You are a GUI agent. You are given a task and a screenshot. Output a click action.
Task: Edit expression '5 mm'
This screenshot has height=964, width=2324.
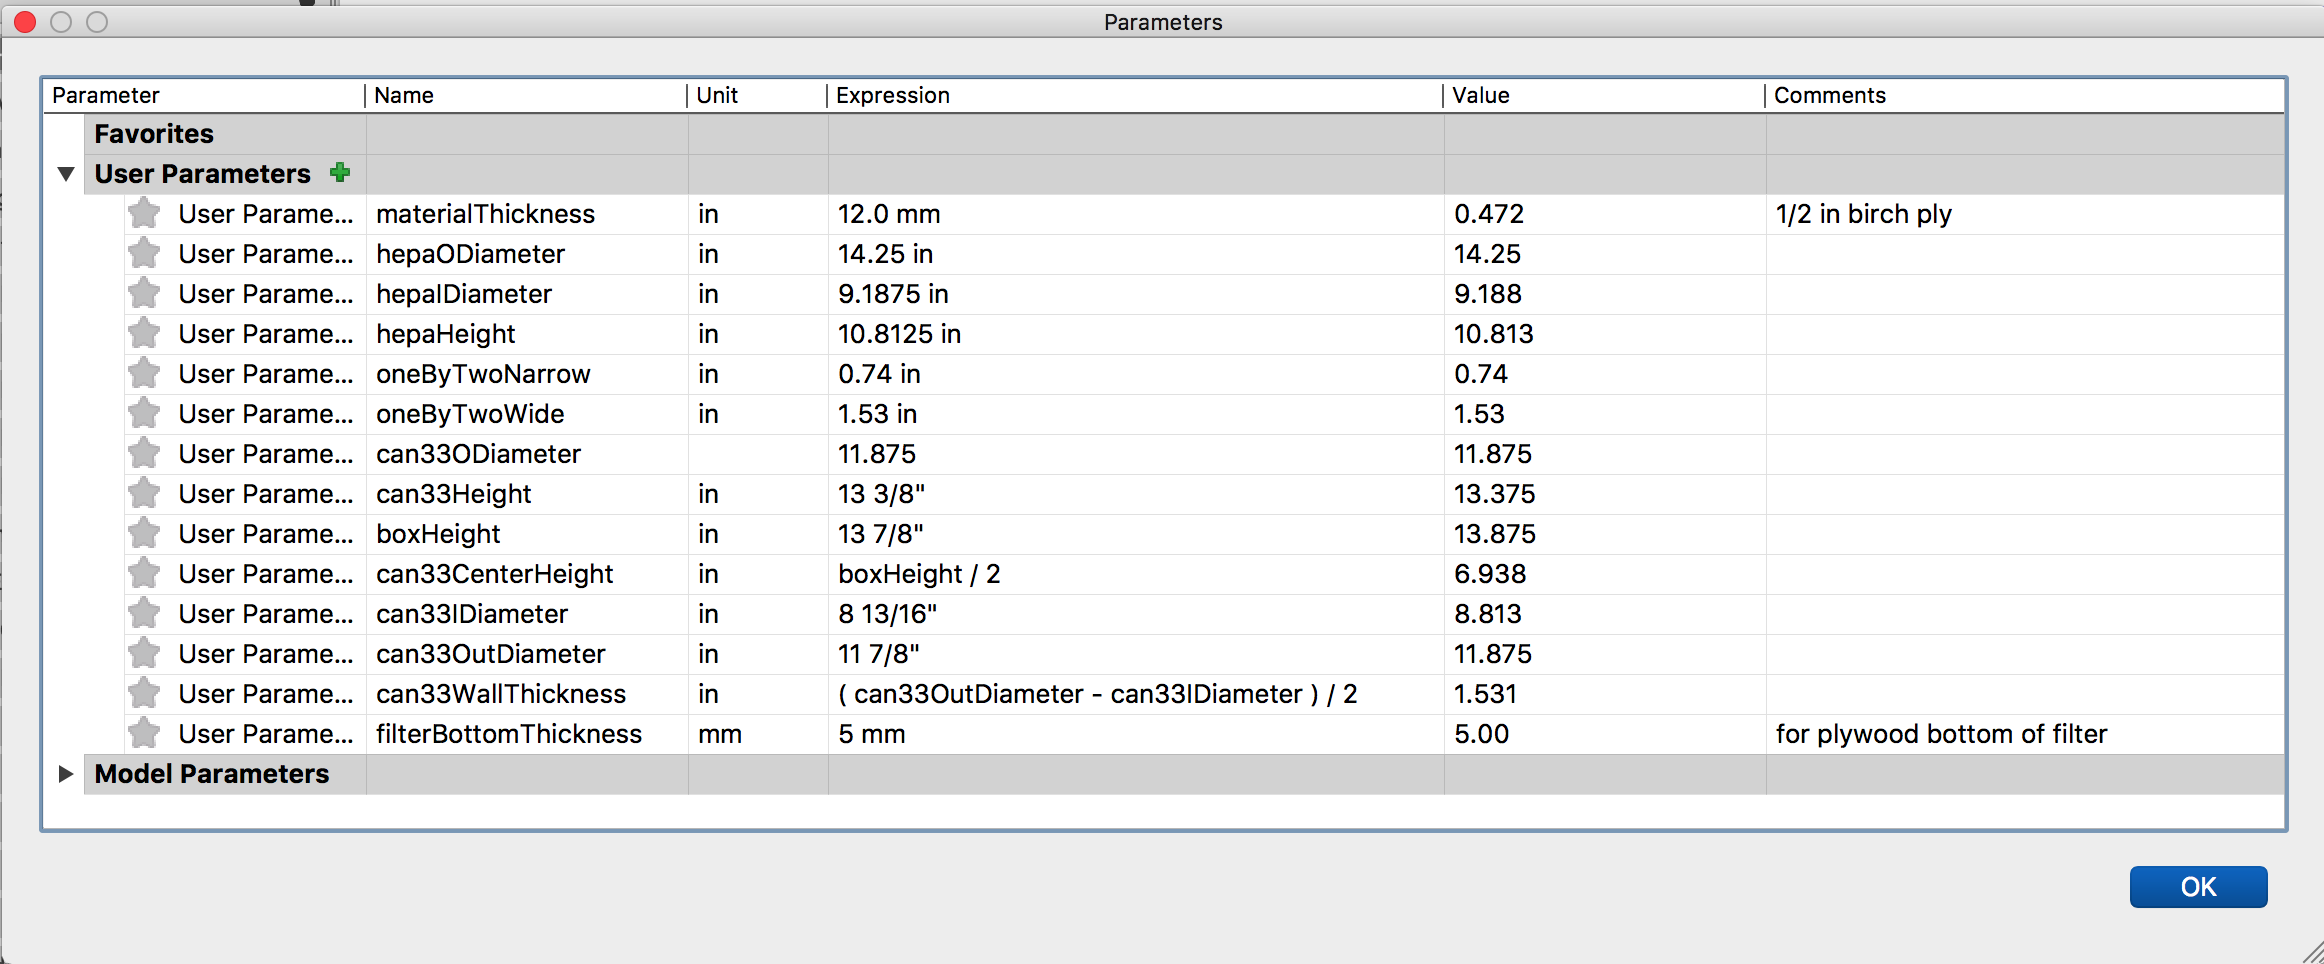(1136, 734)
